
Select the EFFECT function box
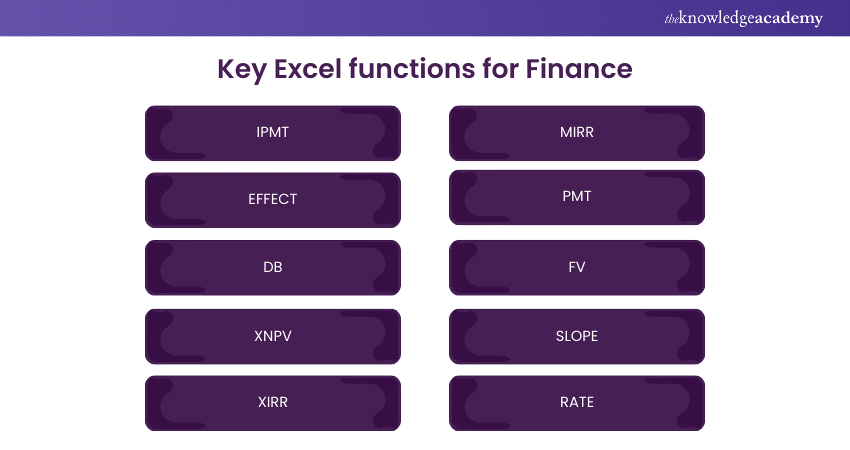pyautogui.click(x=273, y=199)
